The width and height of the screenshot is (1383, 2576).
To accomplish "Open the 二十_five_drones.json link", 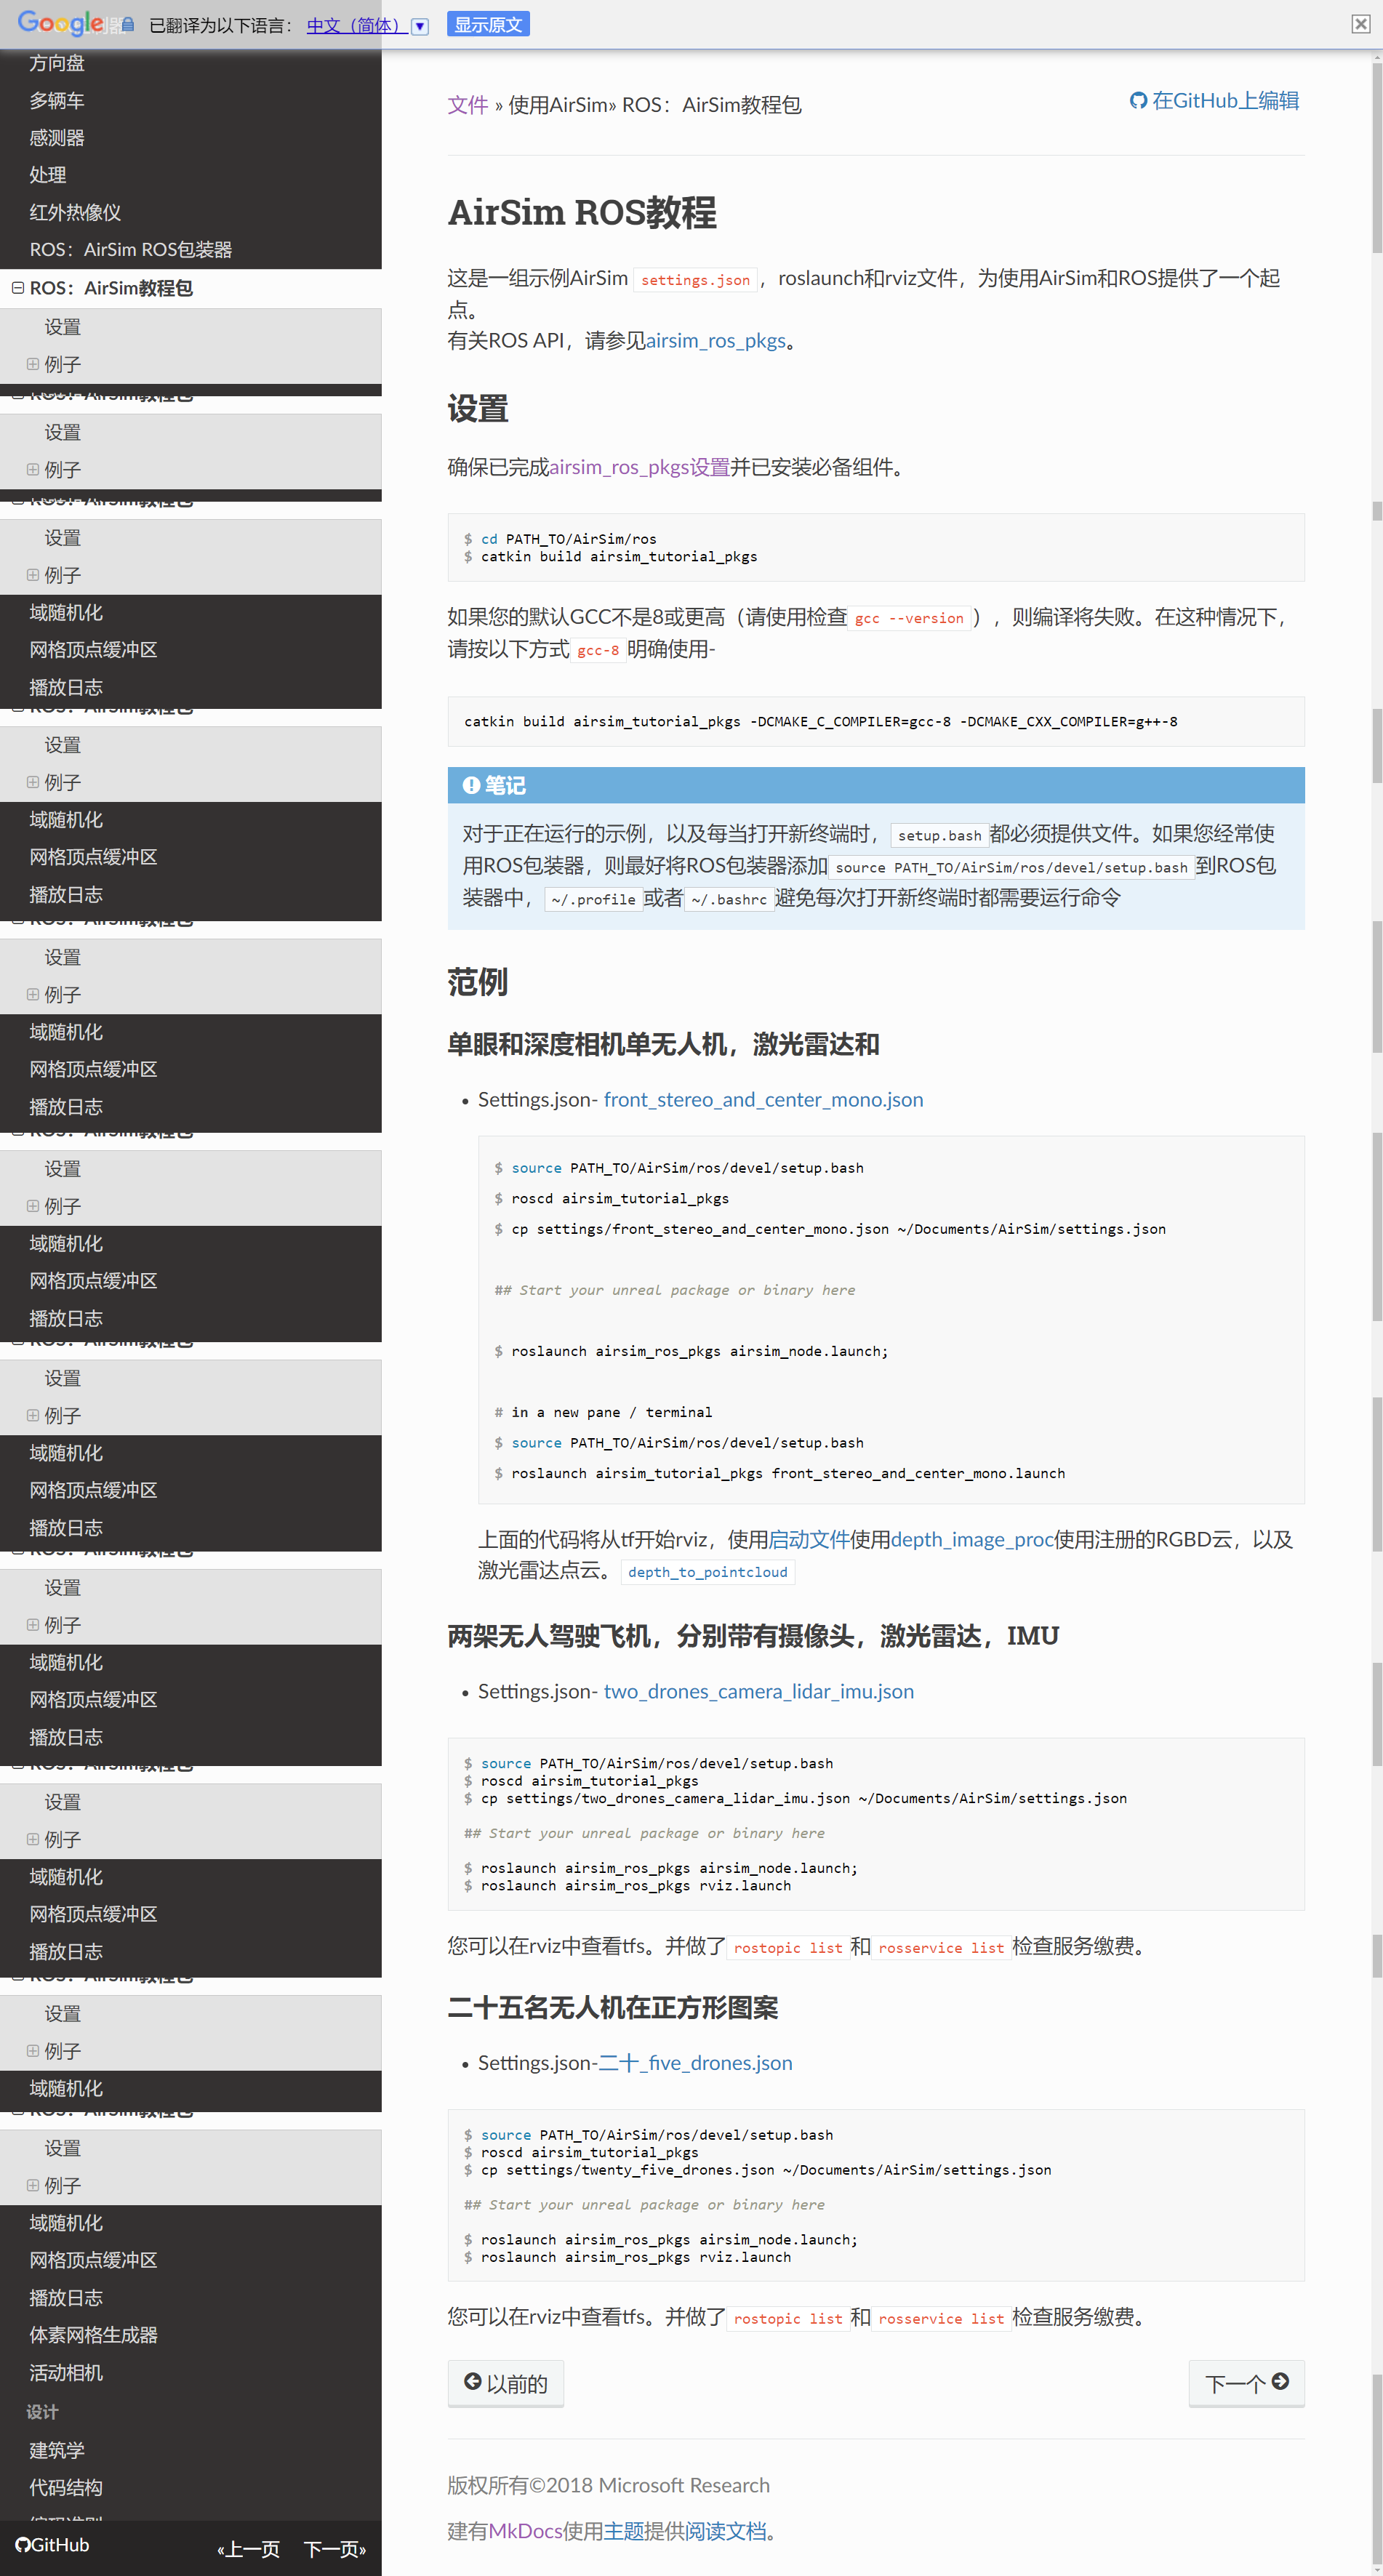I will pyautogui.click(x=695, y=2063).
